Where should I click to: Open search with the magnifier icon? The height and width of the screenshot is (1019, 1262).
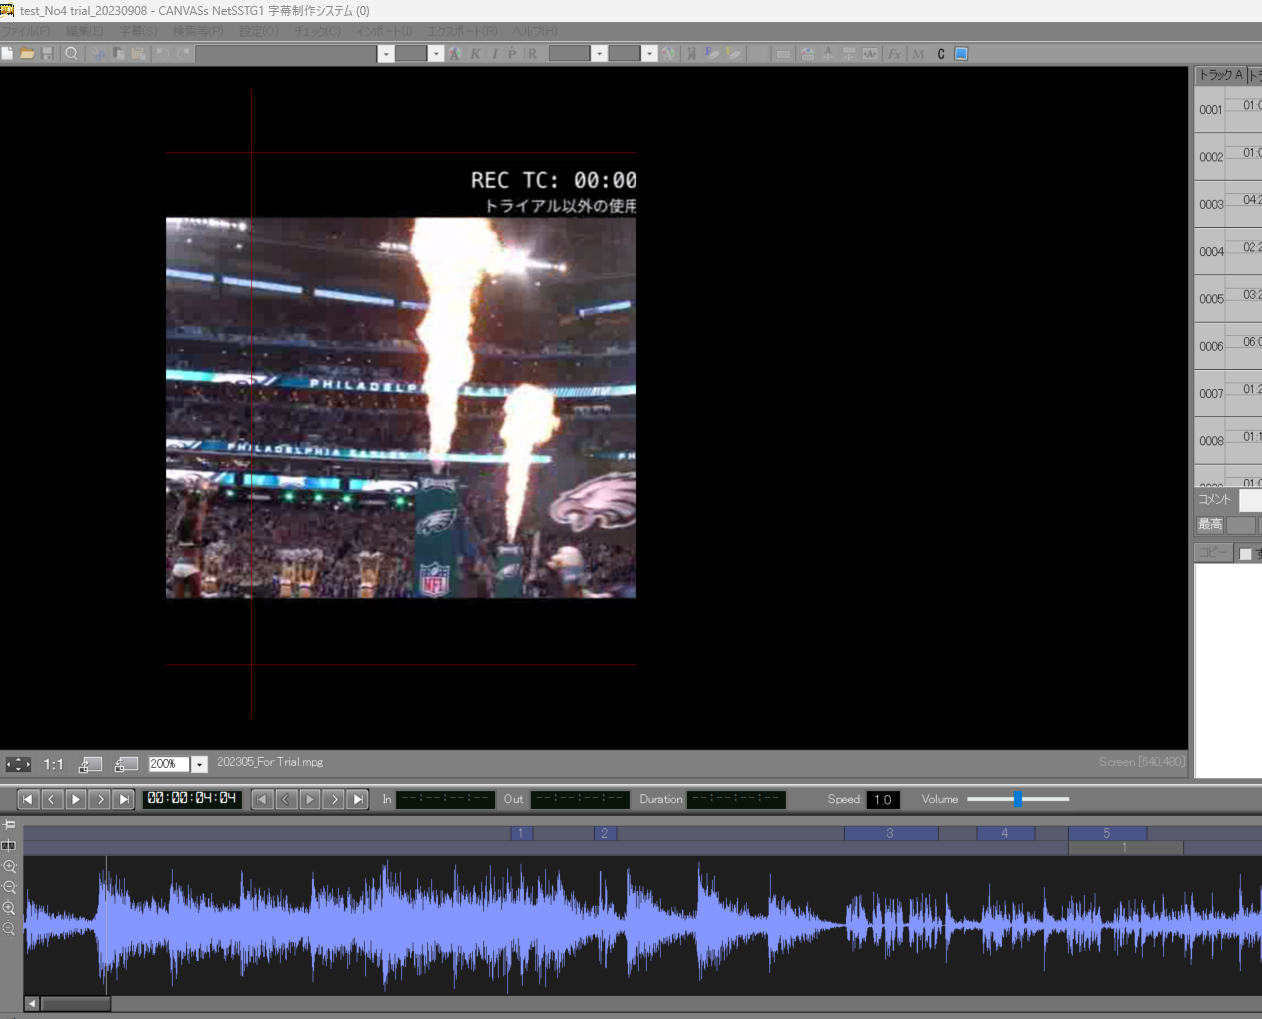72,54
